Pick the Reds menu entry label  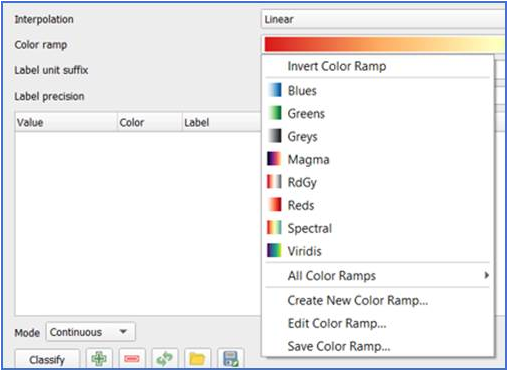pyautogui.click(x=301, y=205)
